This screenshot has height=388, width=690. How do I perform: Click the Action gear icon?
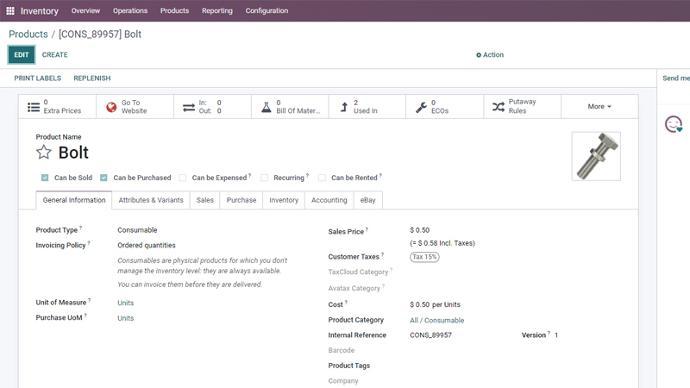click(x=478, y=55)
